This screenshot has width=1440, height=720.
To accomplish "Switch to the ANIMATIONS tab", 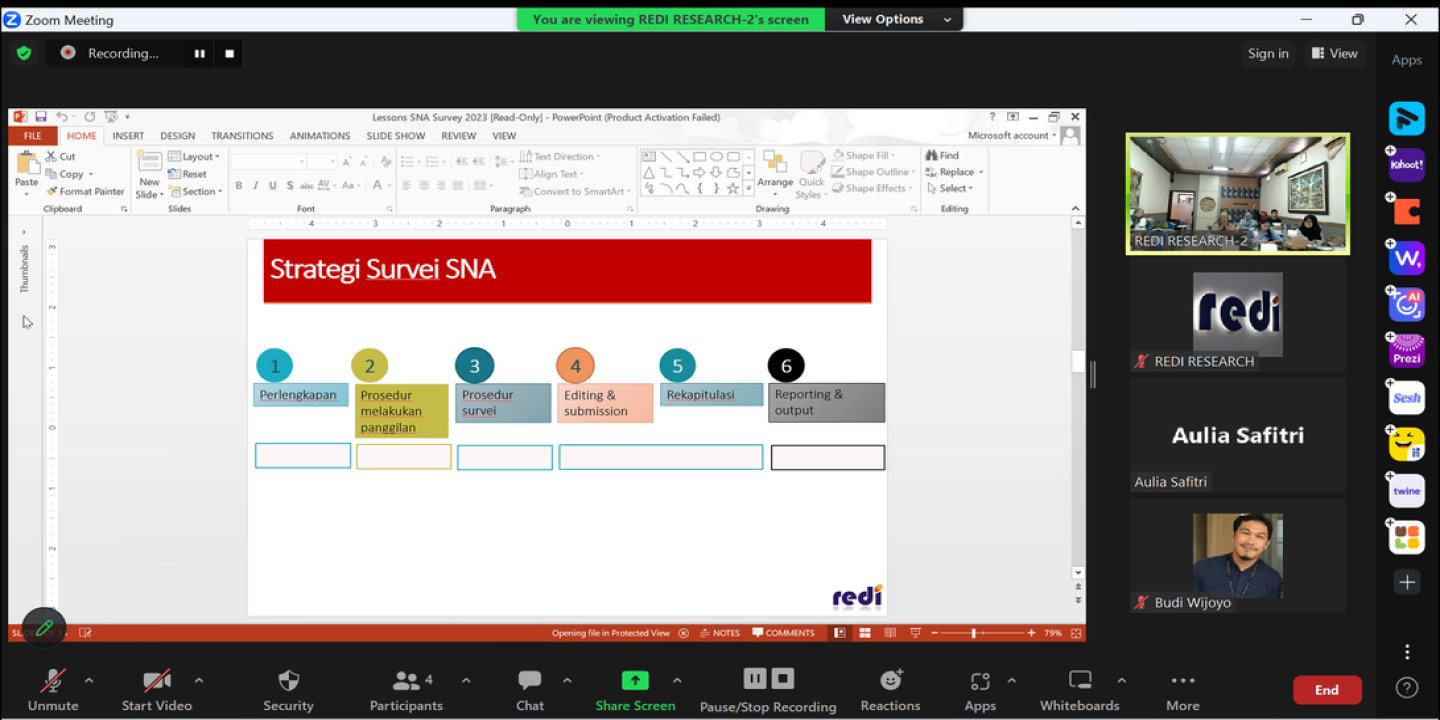I will point(320,136).
